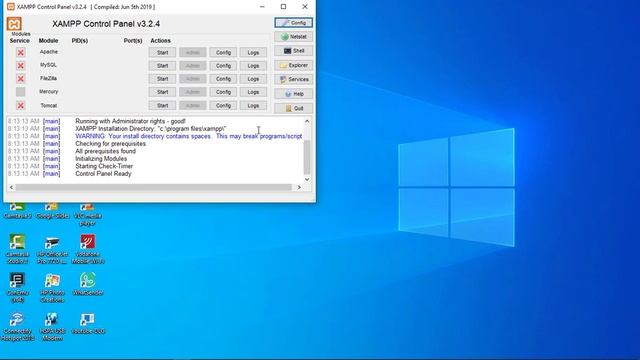Open the MySQL Logs menu
The image size is (640, 360).
253,66
